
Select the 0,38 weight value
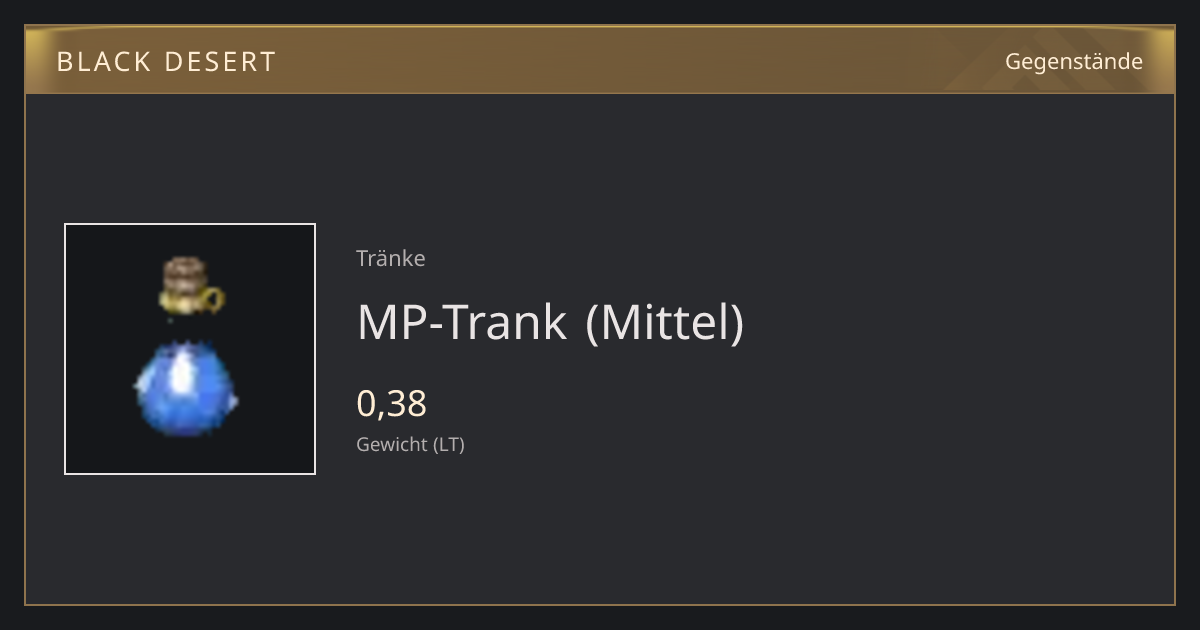coord(392,403)
